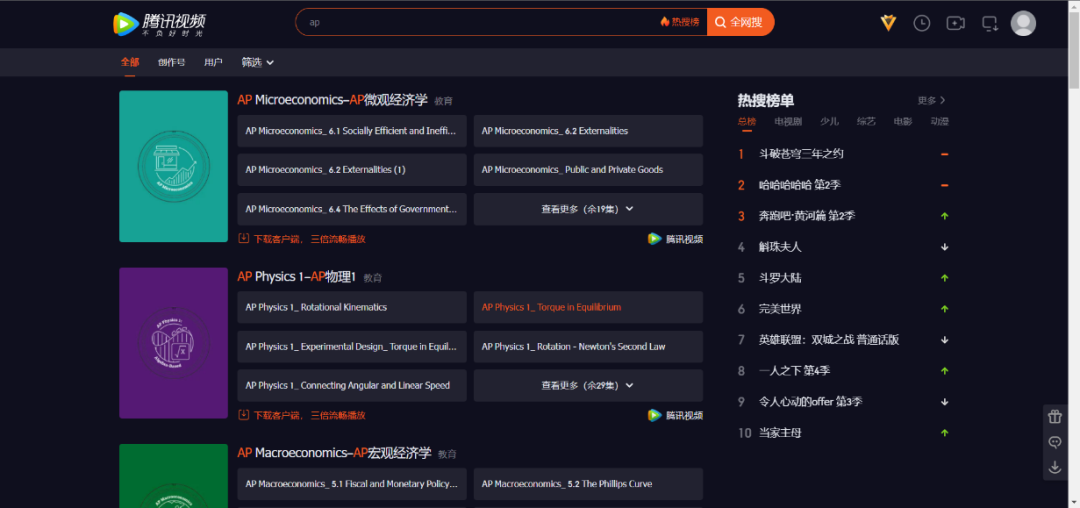Click download icon under AP Microeconomics
The width and height of the screenshot is (1080, 508).
tap(243, 238)
